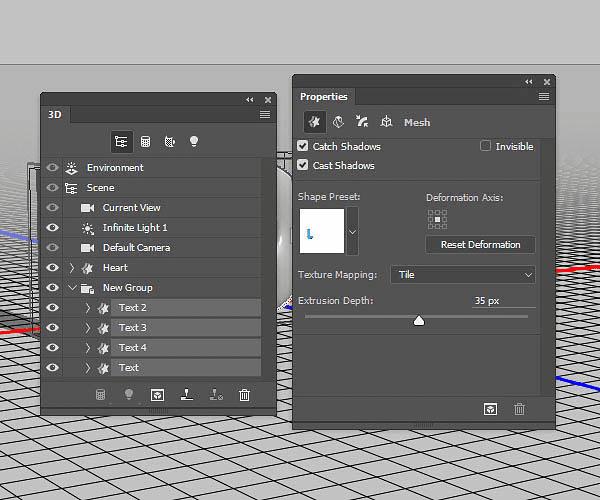This screenshot has height=500, width=600.
Task: Open the Deform tab in Properties
Action: tap(338, 122)
